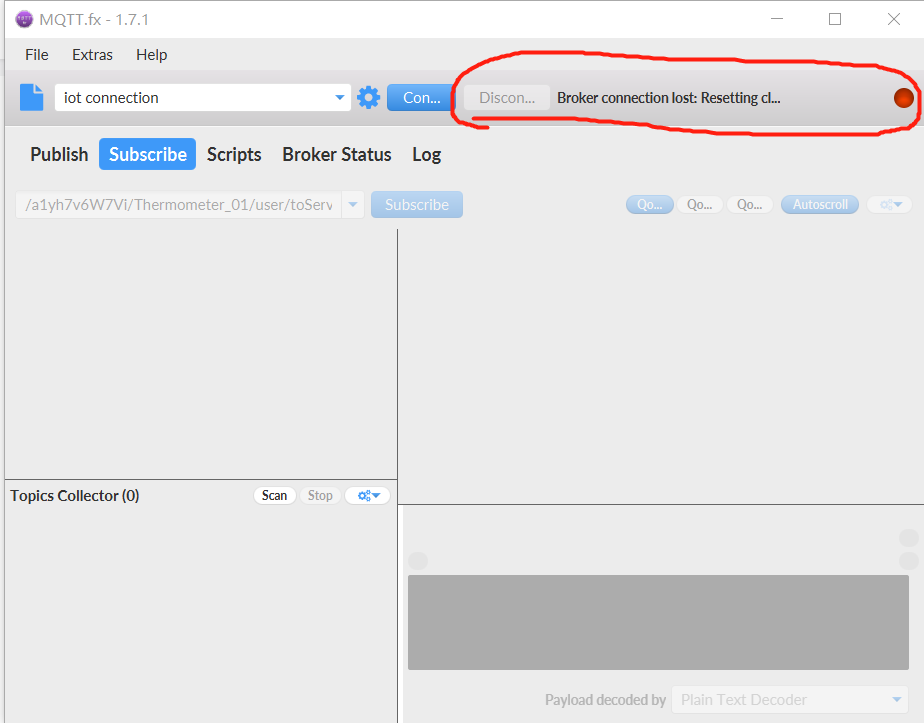Viewport: 924px width, 723px height.
Task: Open the Help menu
Action: tap(151, 55)
